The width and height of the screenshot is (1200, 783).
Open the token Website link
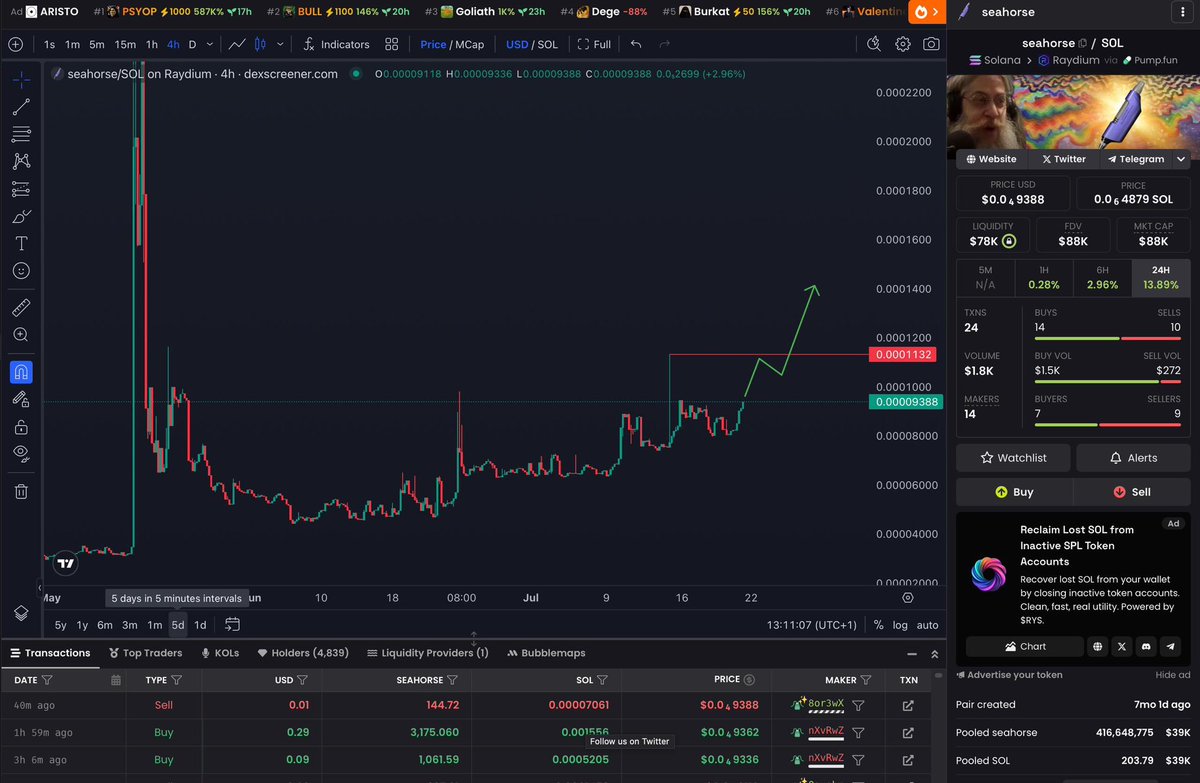(991, 159)
